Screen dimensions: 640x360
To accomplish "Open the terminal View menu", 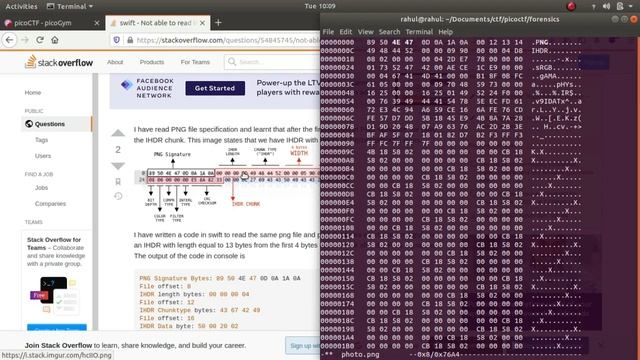I will pyautogui.click(x=365, y=31).
